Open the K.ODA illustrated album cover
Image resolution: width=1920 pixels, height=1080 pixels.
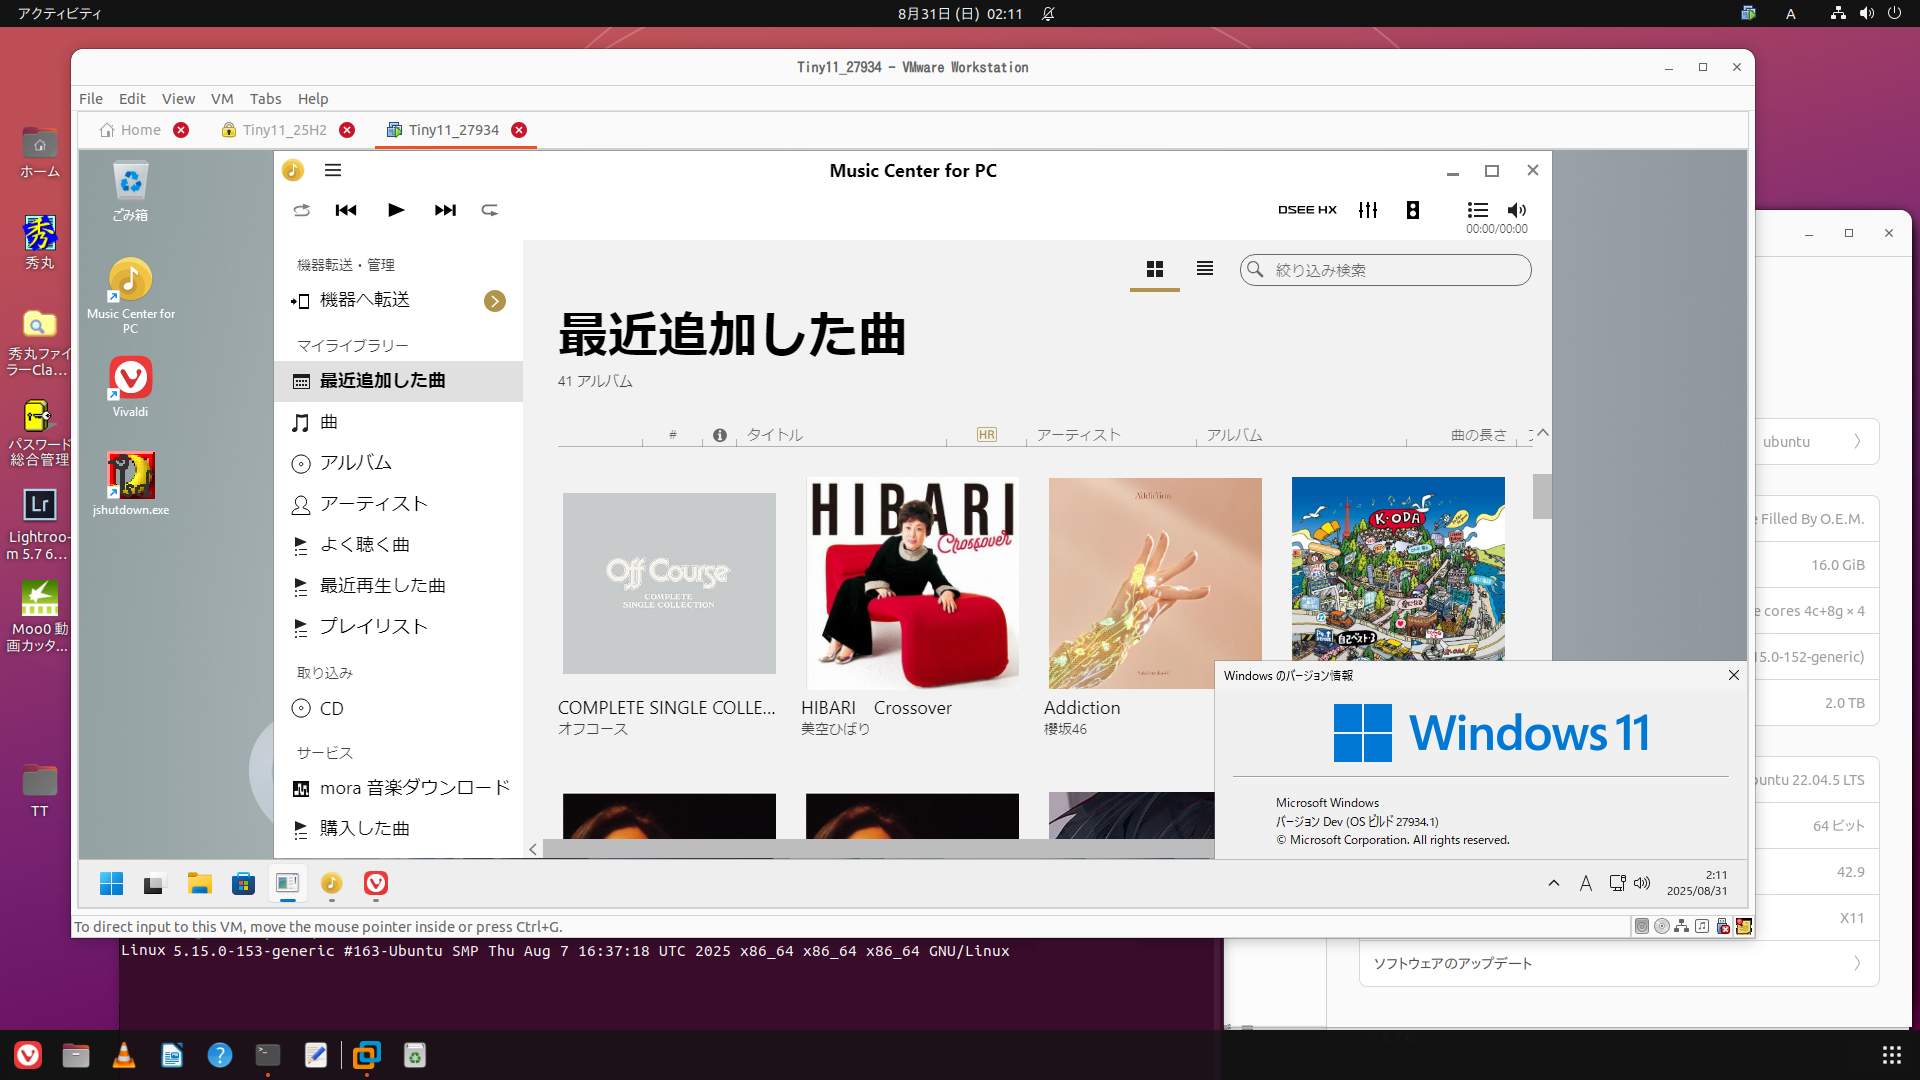pos(1398,568)
